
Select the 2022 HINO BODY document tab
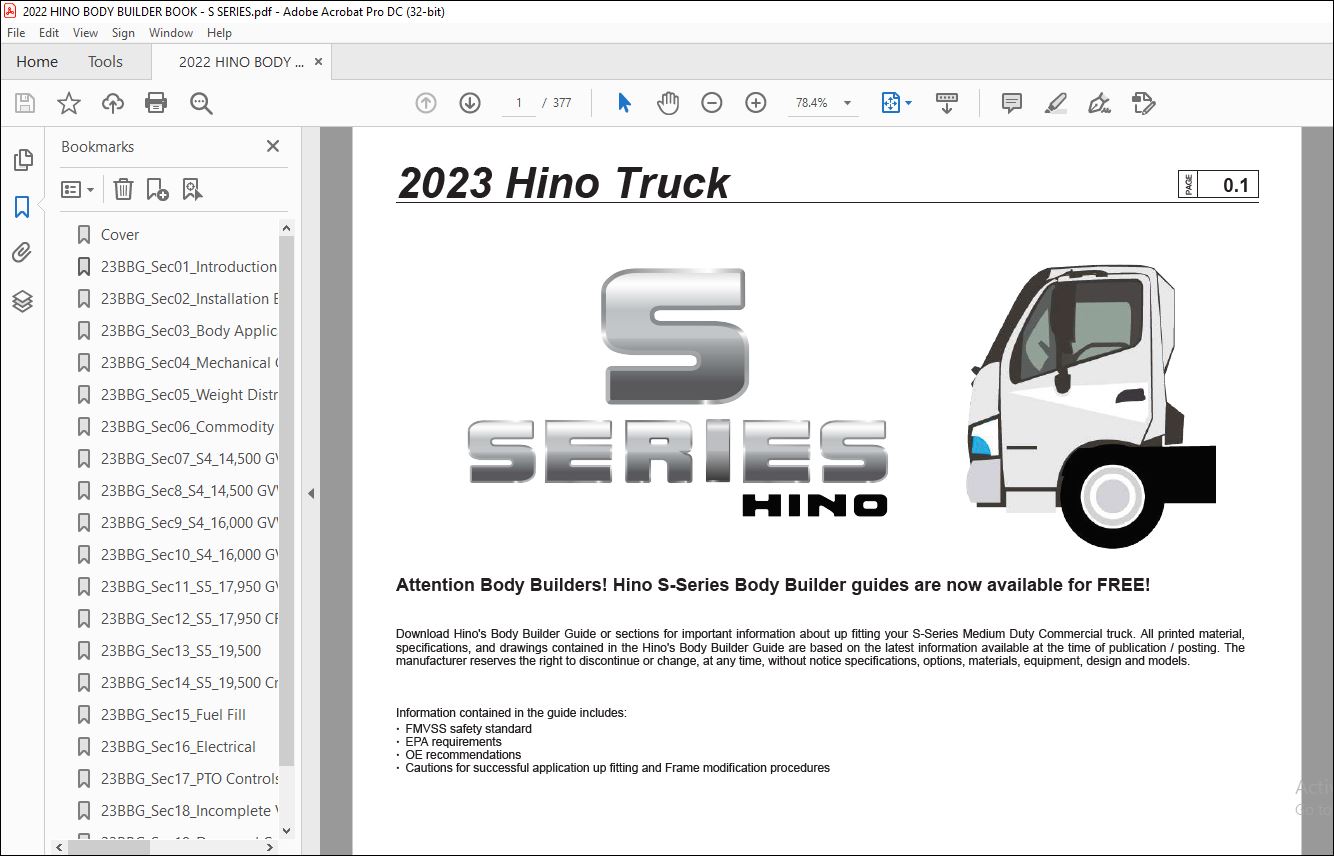pyautogui.click(x=241, y=61)
